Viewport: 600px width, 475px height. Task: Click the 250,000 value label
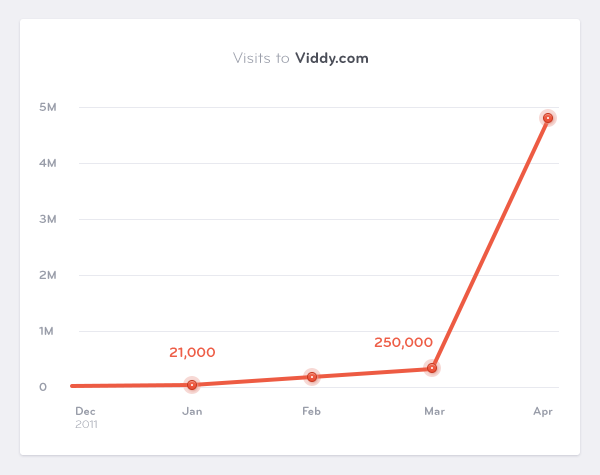403,342
